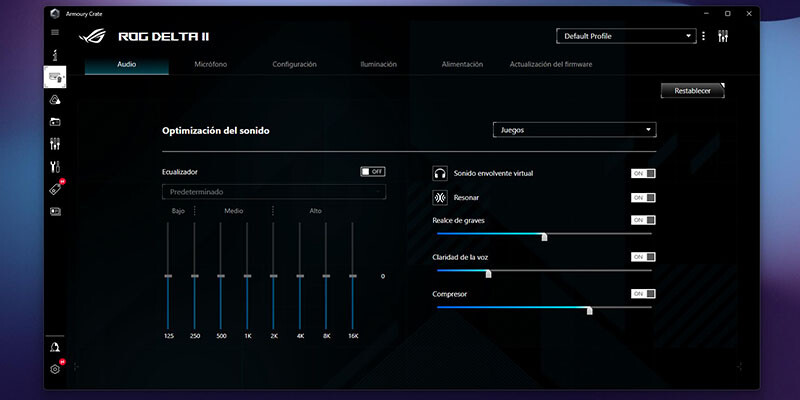Click the Realce de graves slider handle
800x400 pixels.
(x=544, y=237)
